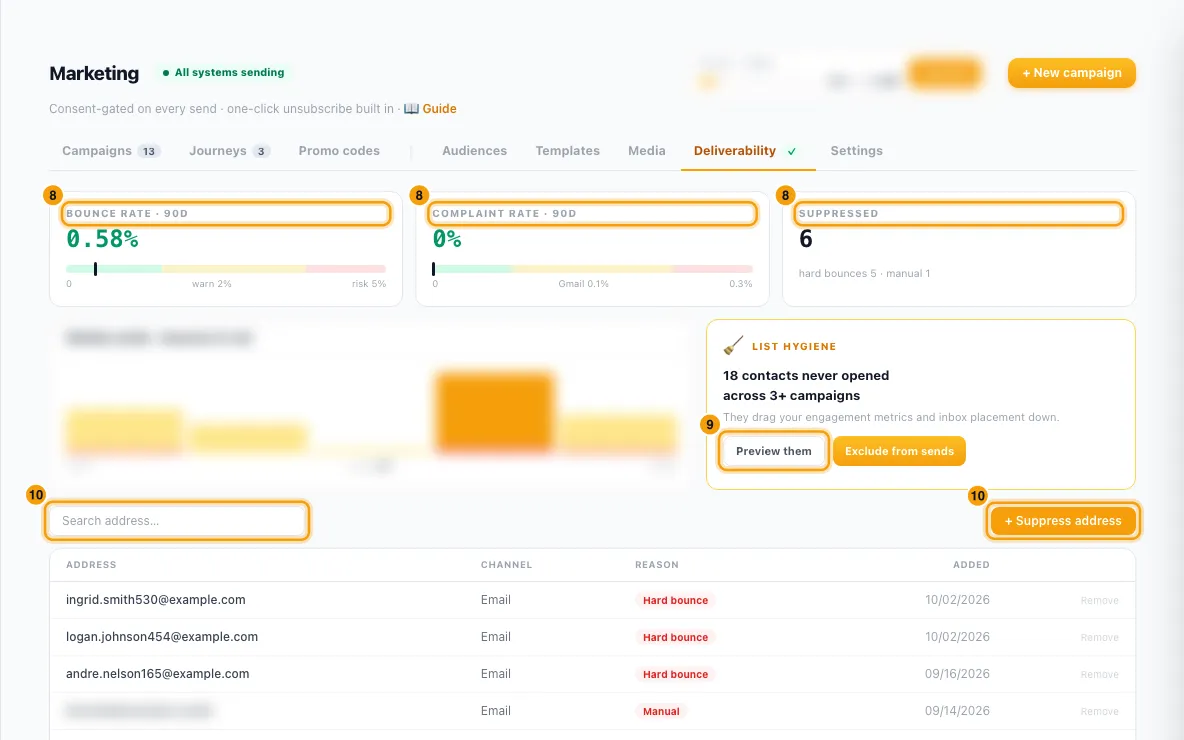The image size is (1184, 740).
Task: Switch to the Media tab
Action: tap(646, 151)
